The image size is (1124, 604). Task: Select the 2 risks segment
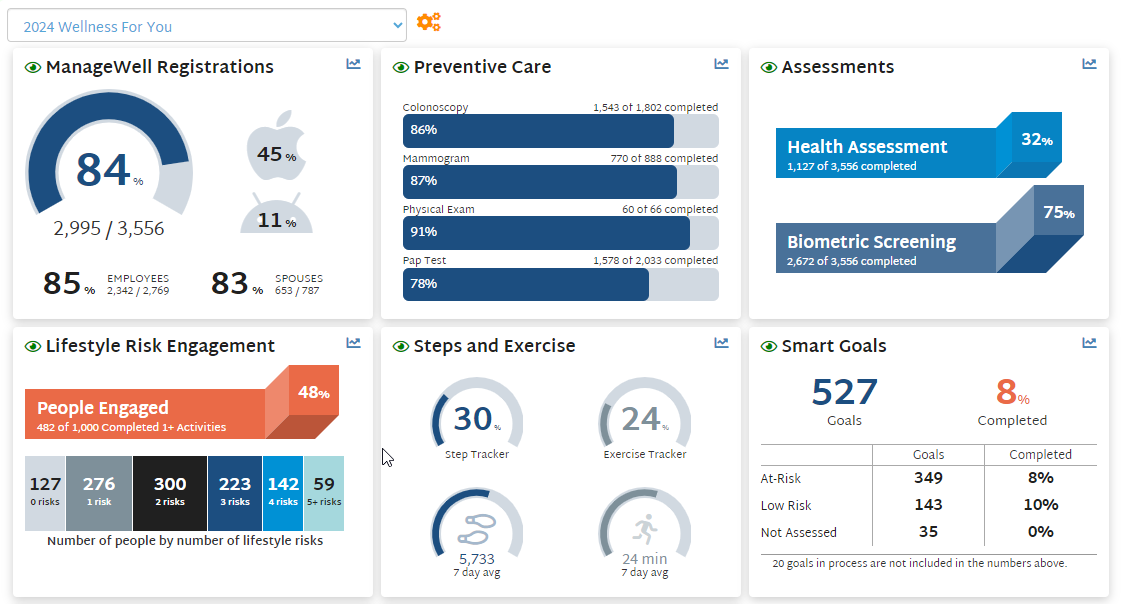coord(170,493)
